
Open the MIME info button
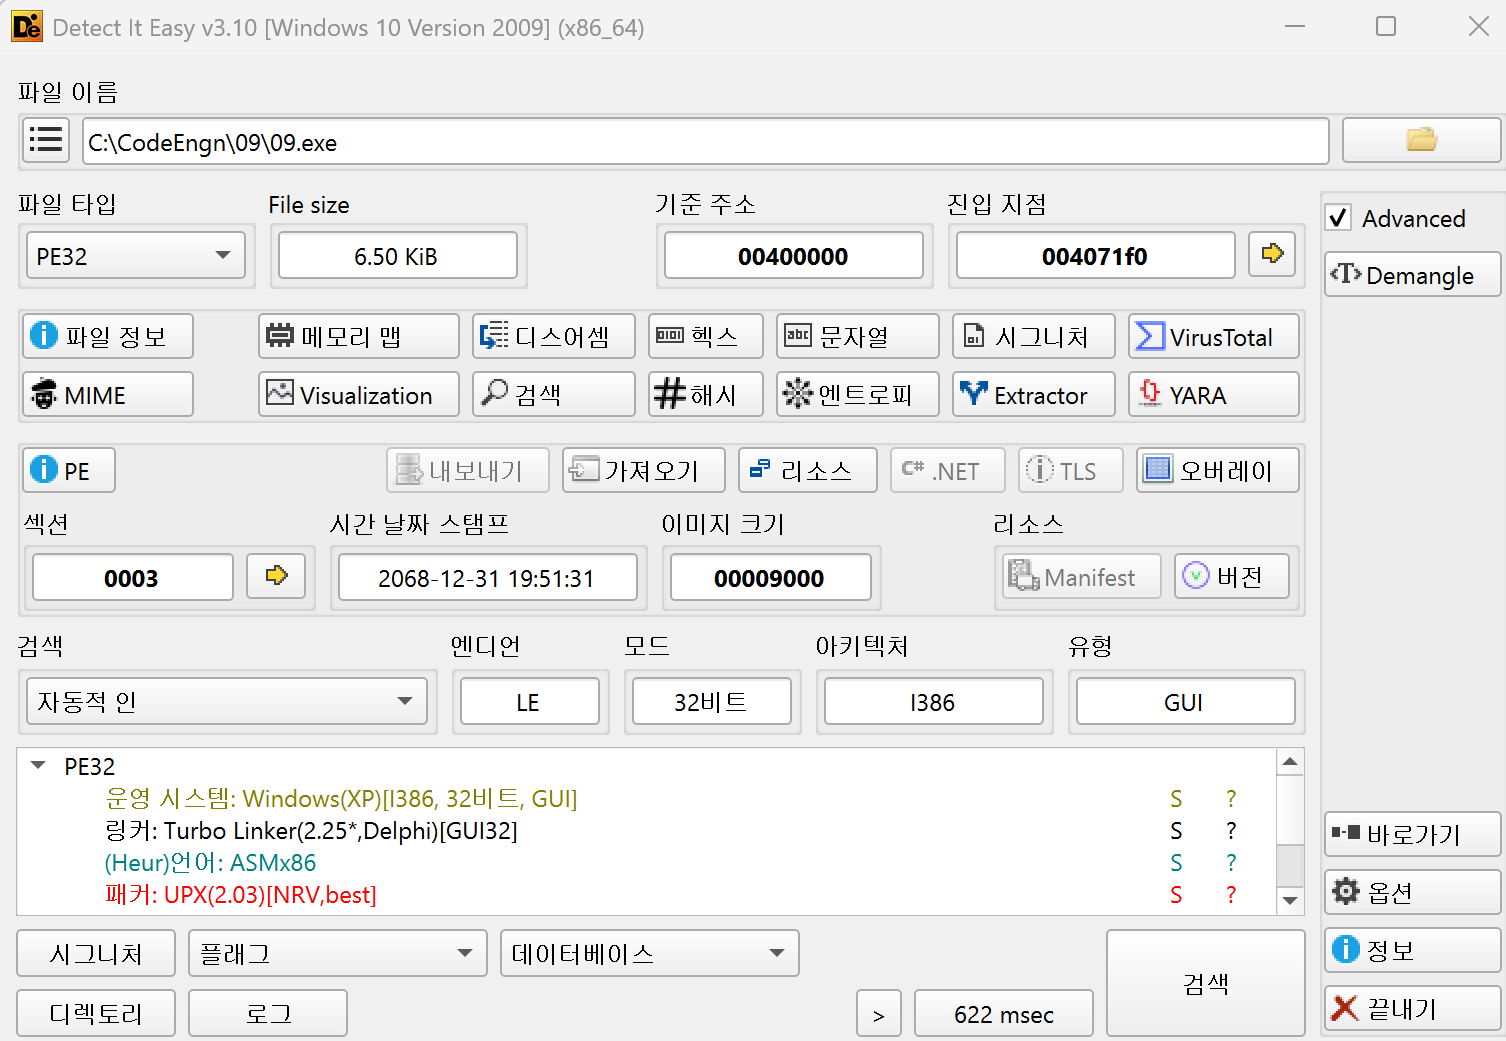point(108,394)
